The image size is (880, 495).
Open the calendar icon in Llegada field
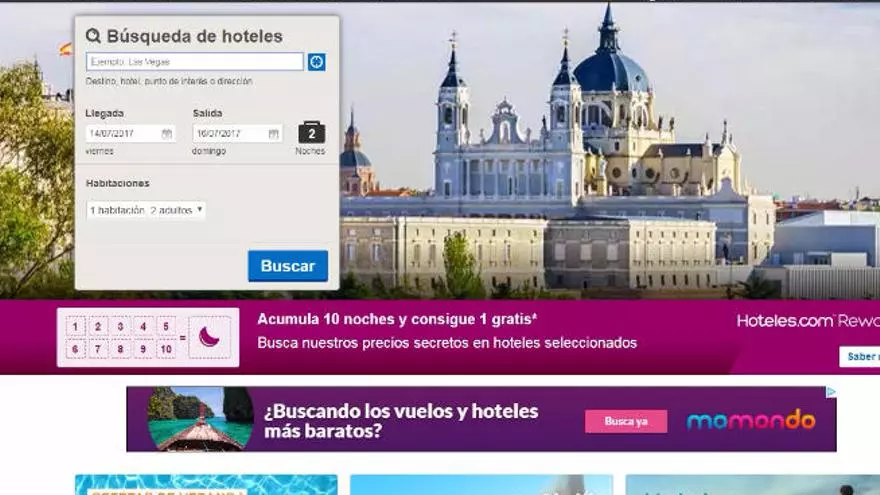[167, 133]
